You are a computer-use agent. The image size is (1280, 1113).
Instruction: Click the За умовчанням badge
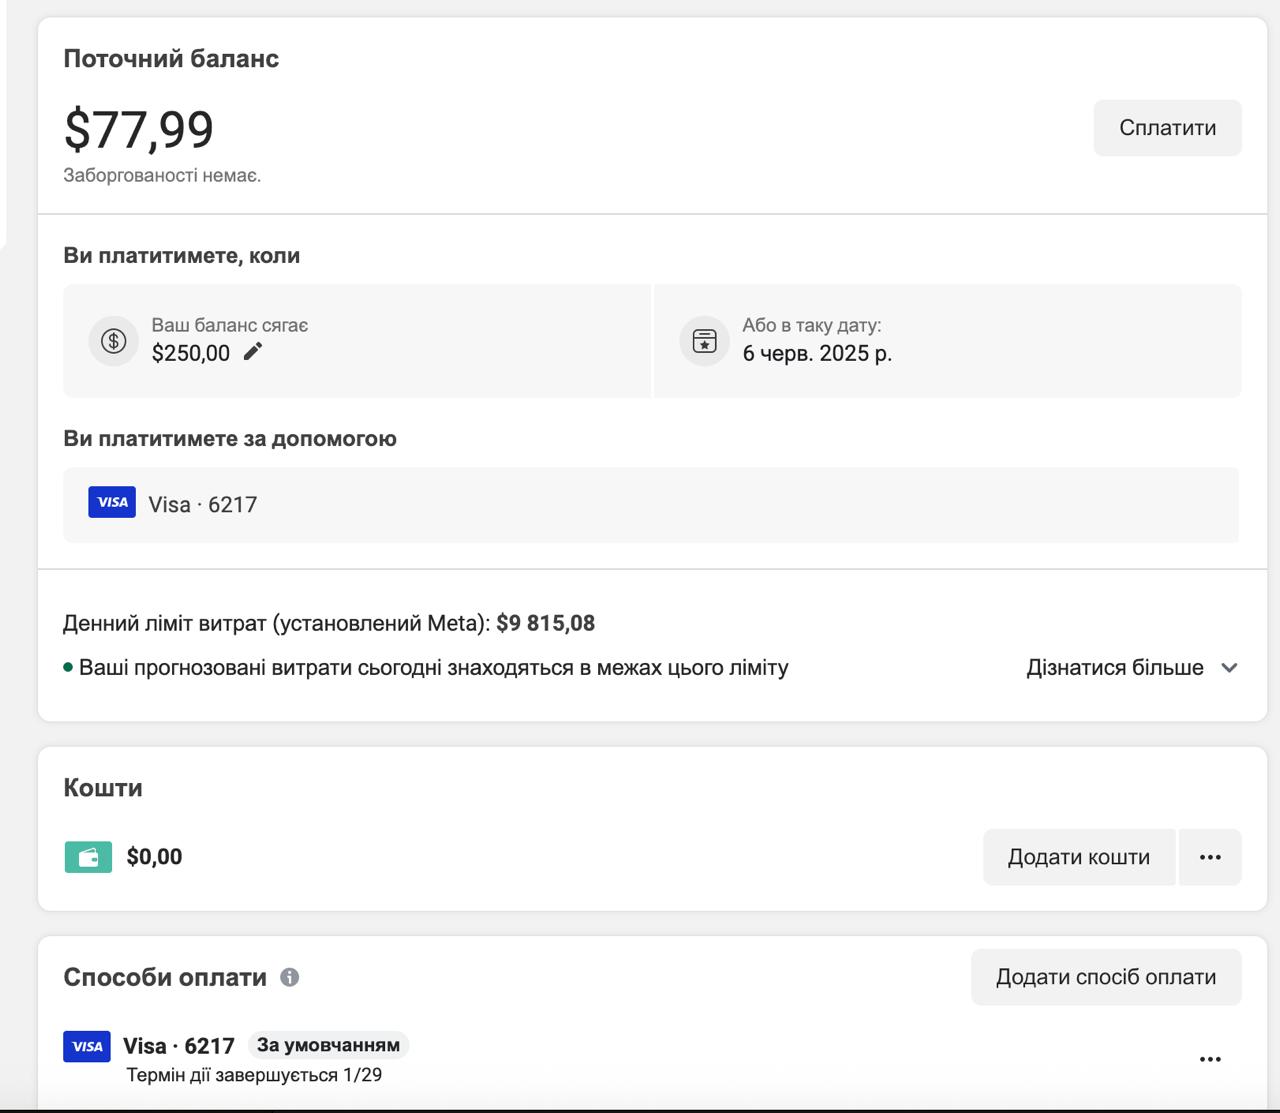point(328,1045)
